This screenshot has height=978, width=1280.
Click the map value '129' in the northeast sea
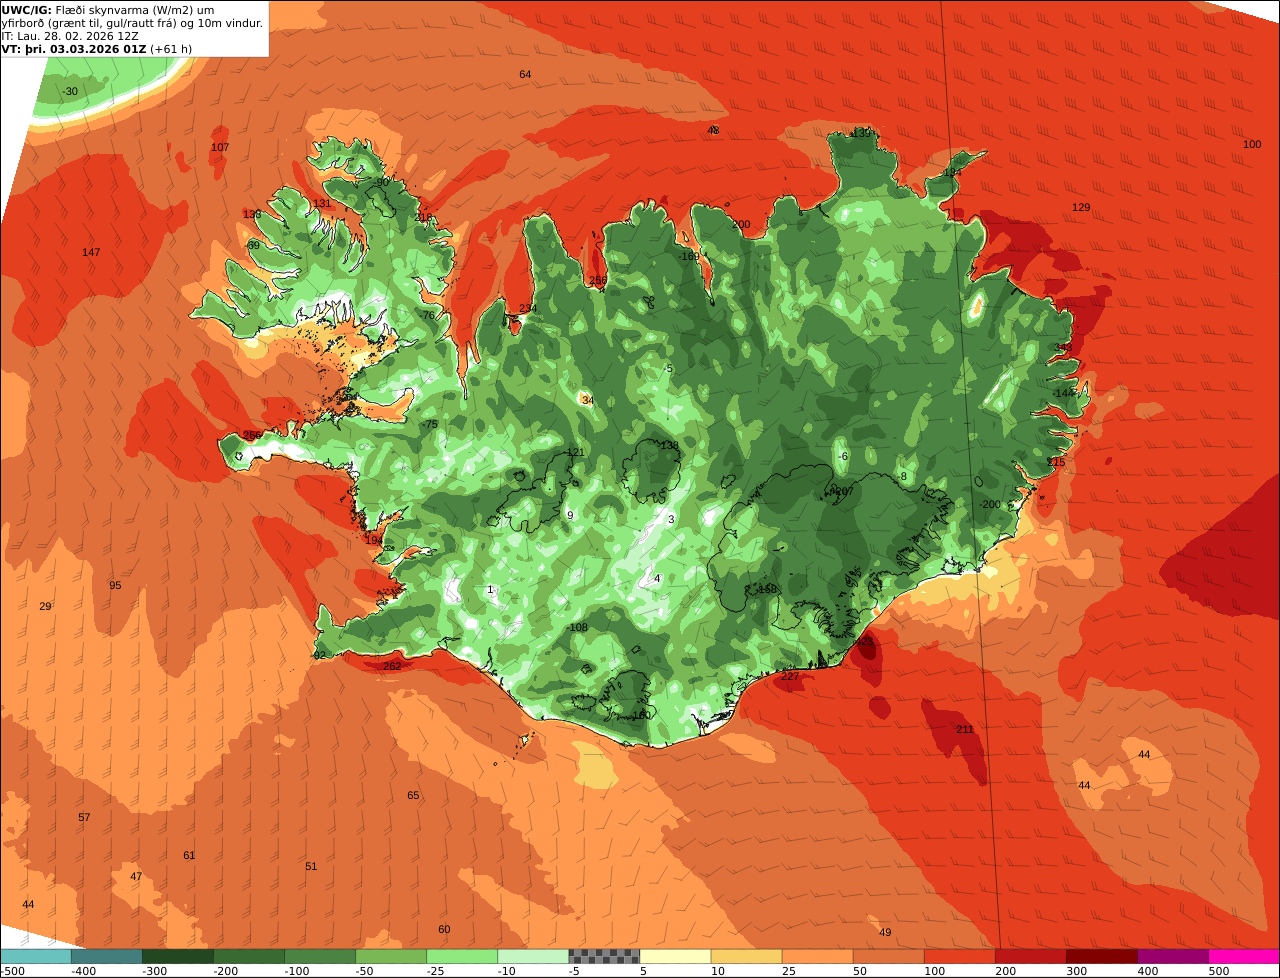[x=1081, y=208]
